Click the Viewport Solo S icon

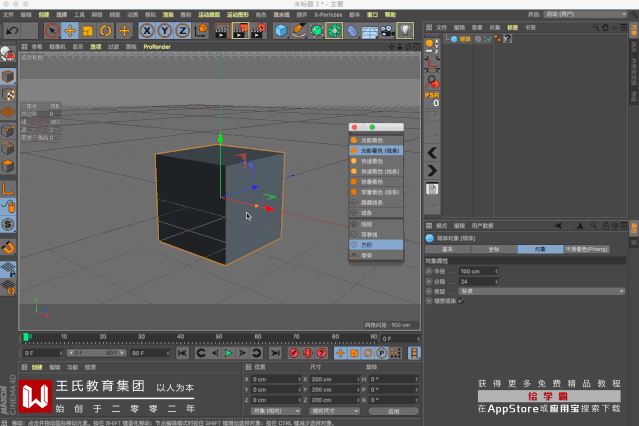click(8, 225)
